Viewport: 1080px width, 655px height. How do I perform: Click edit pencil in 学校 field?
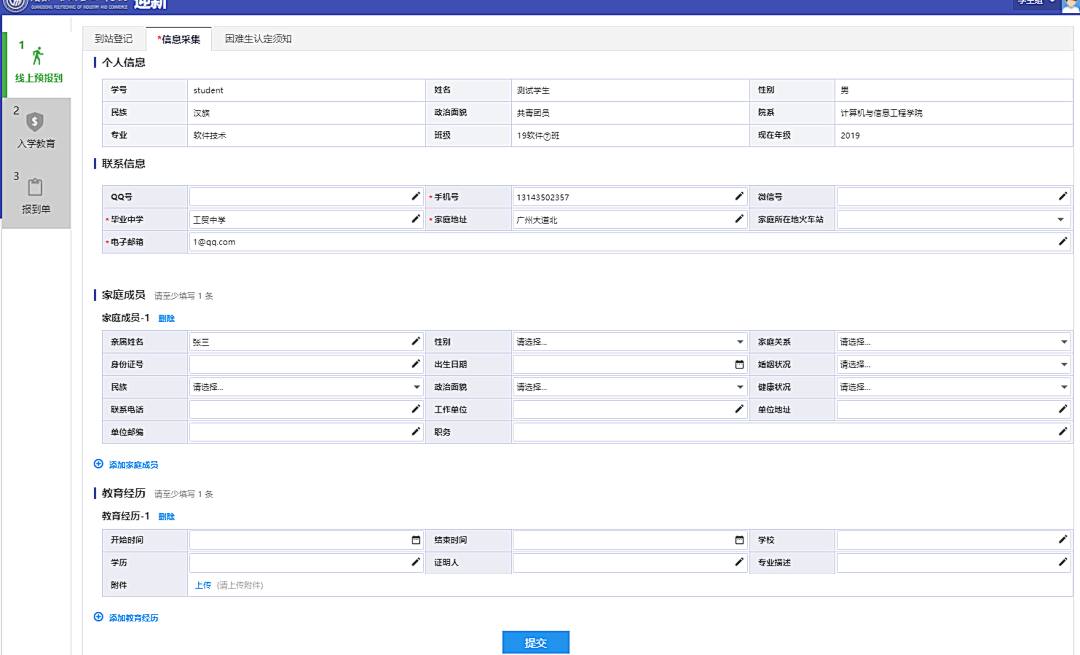pos(1063,539)
